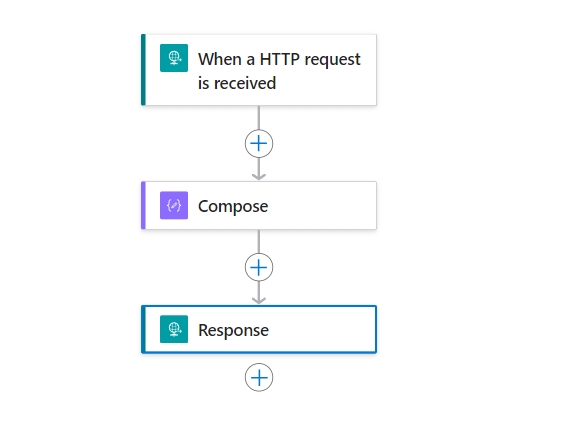
Task: Open the "When a HTTP request is received" title
Action: 279,71
